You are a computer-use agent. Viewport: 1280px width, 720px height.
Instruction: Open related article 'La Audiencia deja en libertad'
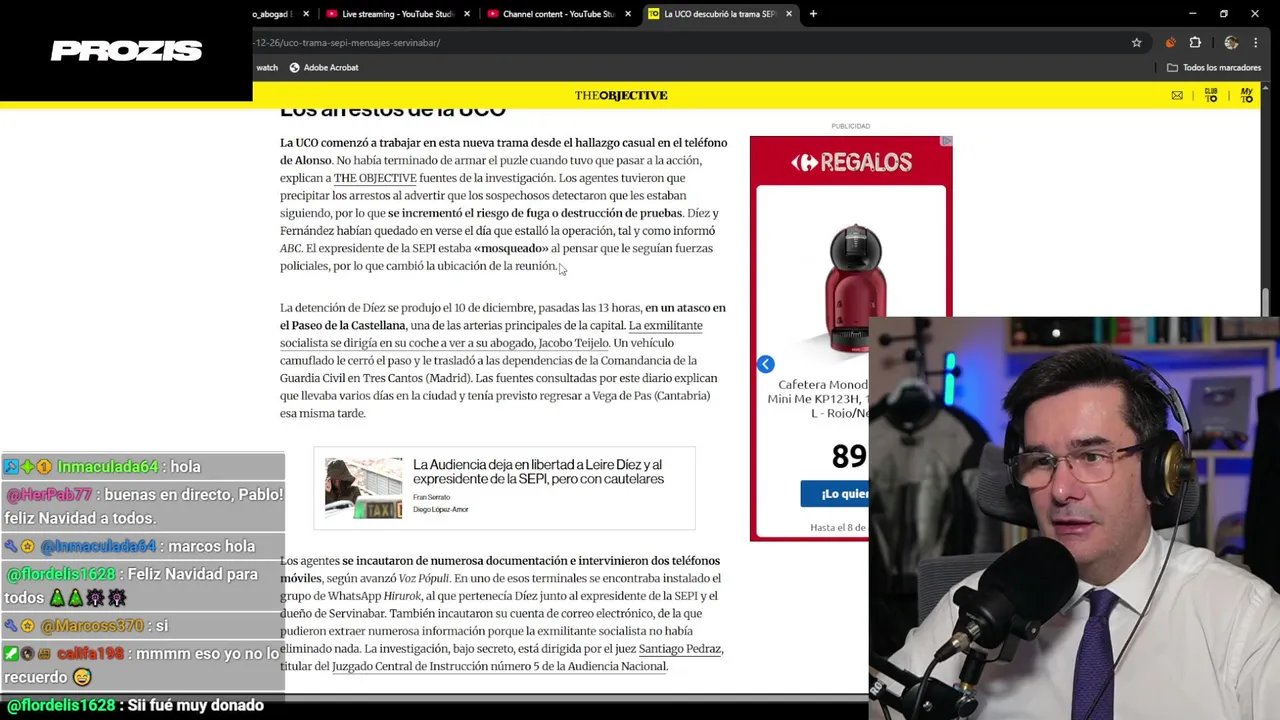[x=538, y=472]
